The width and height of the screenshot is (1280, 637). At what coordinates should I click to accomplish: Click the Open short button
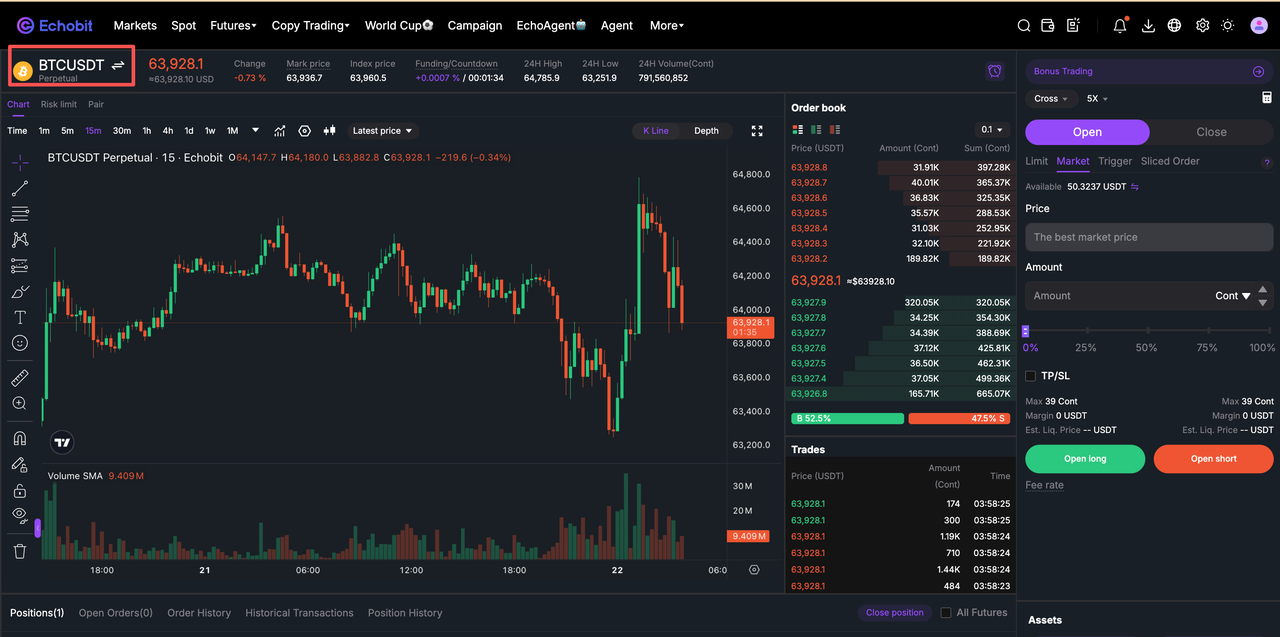[1213, 459]
